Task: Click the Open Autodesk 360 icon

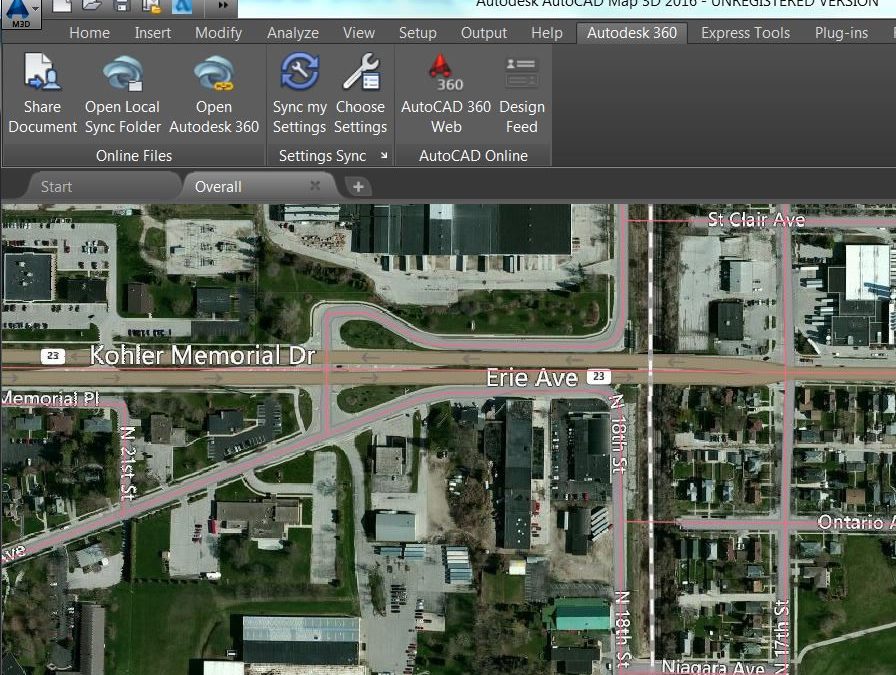Action: pos(214,73)
